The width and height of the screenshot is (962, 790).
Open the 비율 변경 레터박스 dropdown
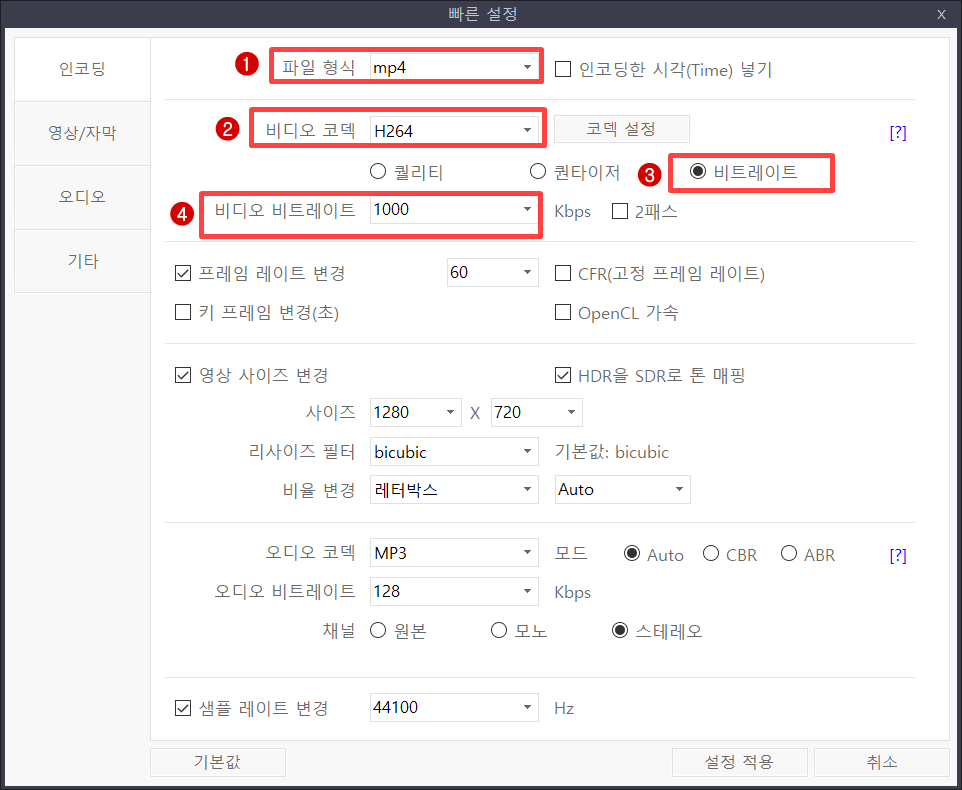[x=454, y=489]
